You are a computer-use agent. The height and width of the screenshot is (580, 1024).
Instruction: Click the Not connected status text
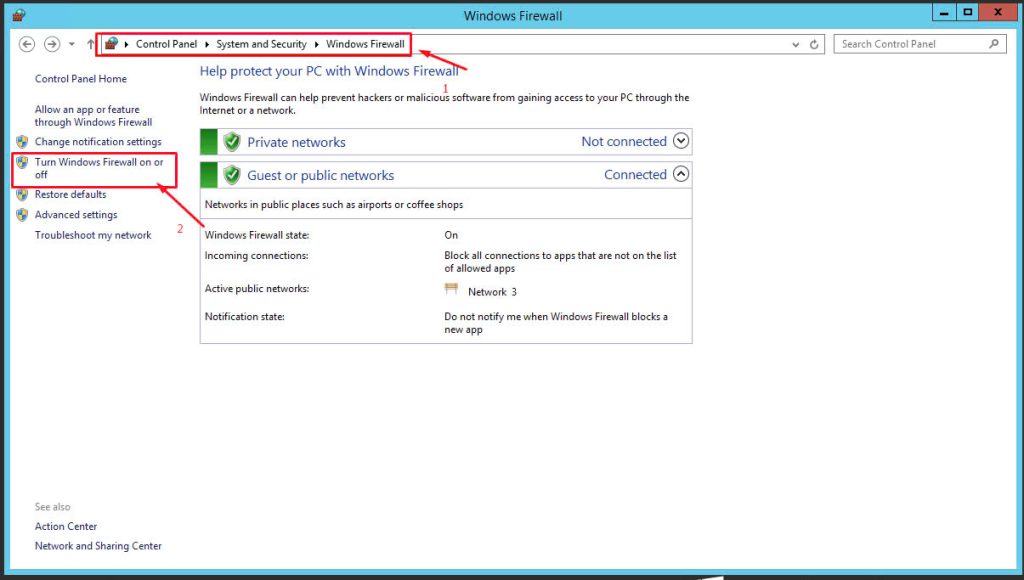(x=624, y=141)
